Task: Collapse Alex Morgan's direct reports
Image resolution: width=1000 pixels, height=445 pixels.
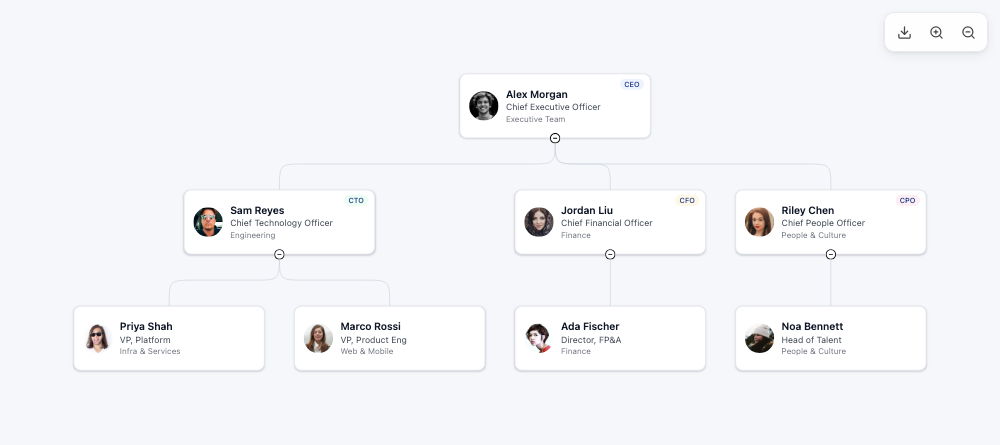Action: pos(555,138)
